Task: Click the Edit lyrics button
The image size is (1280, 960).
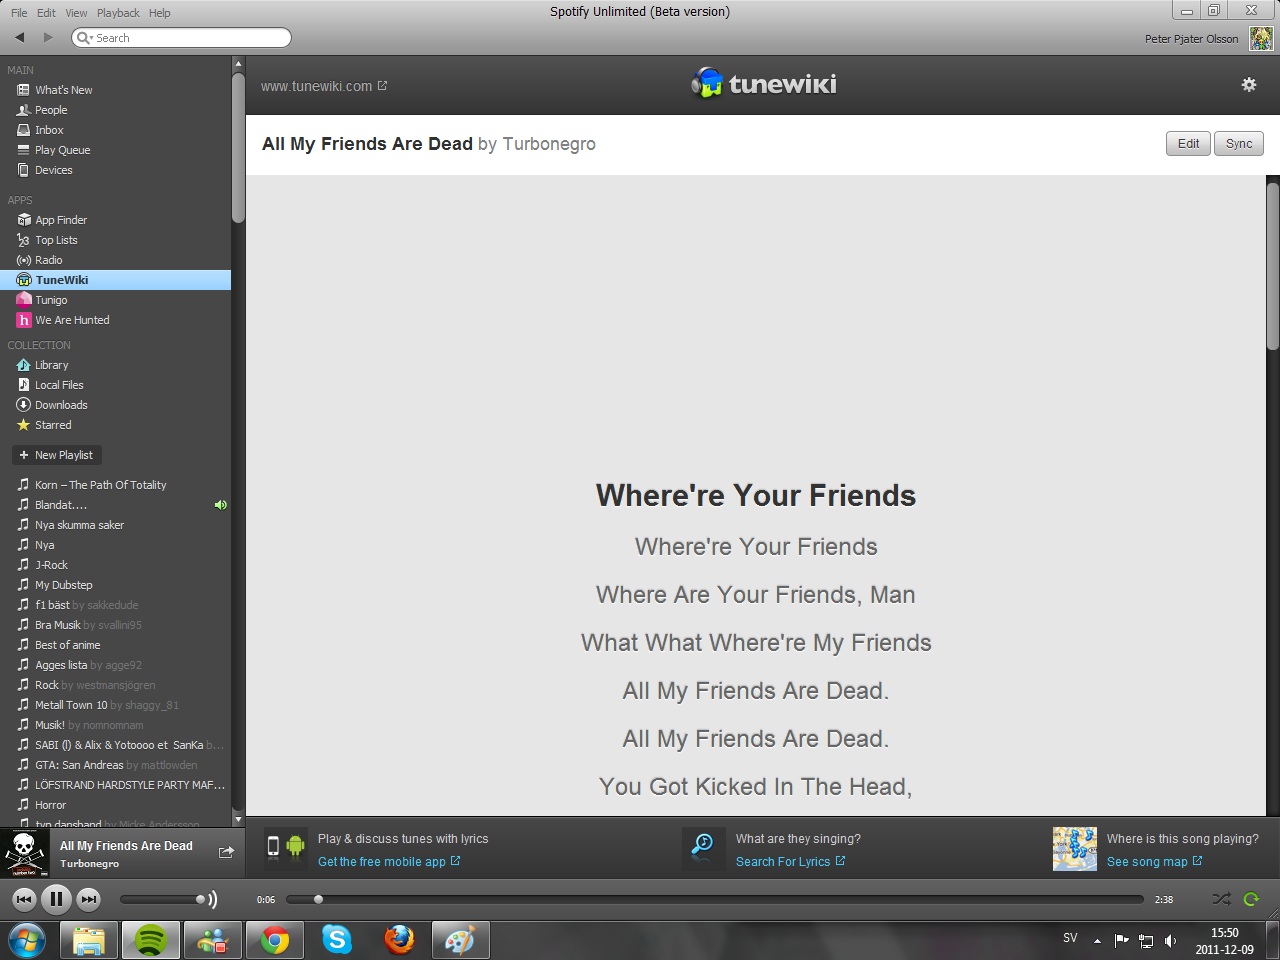Action: [1188, 144]
